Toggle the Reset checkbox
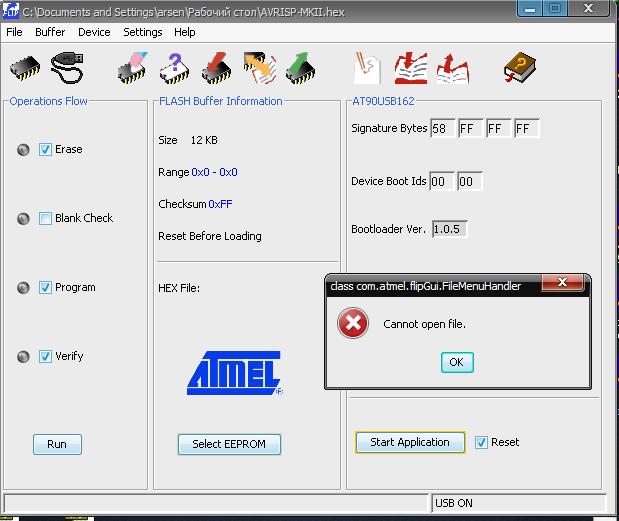Screen dimensions: 619x521 481,442
